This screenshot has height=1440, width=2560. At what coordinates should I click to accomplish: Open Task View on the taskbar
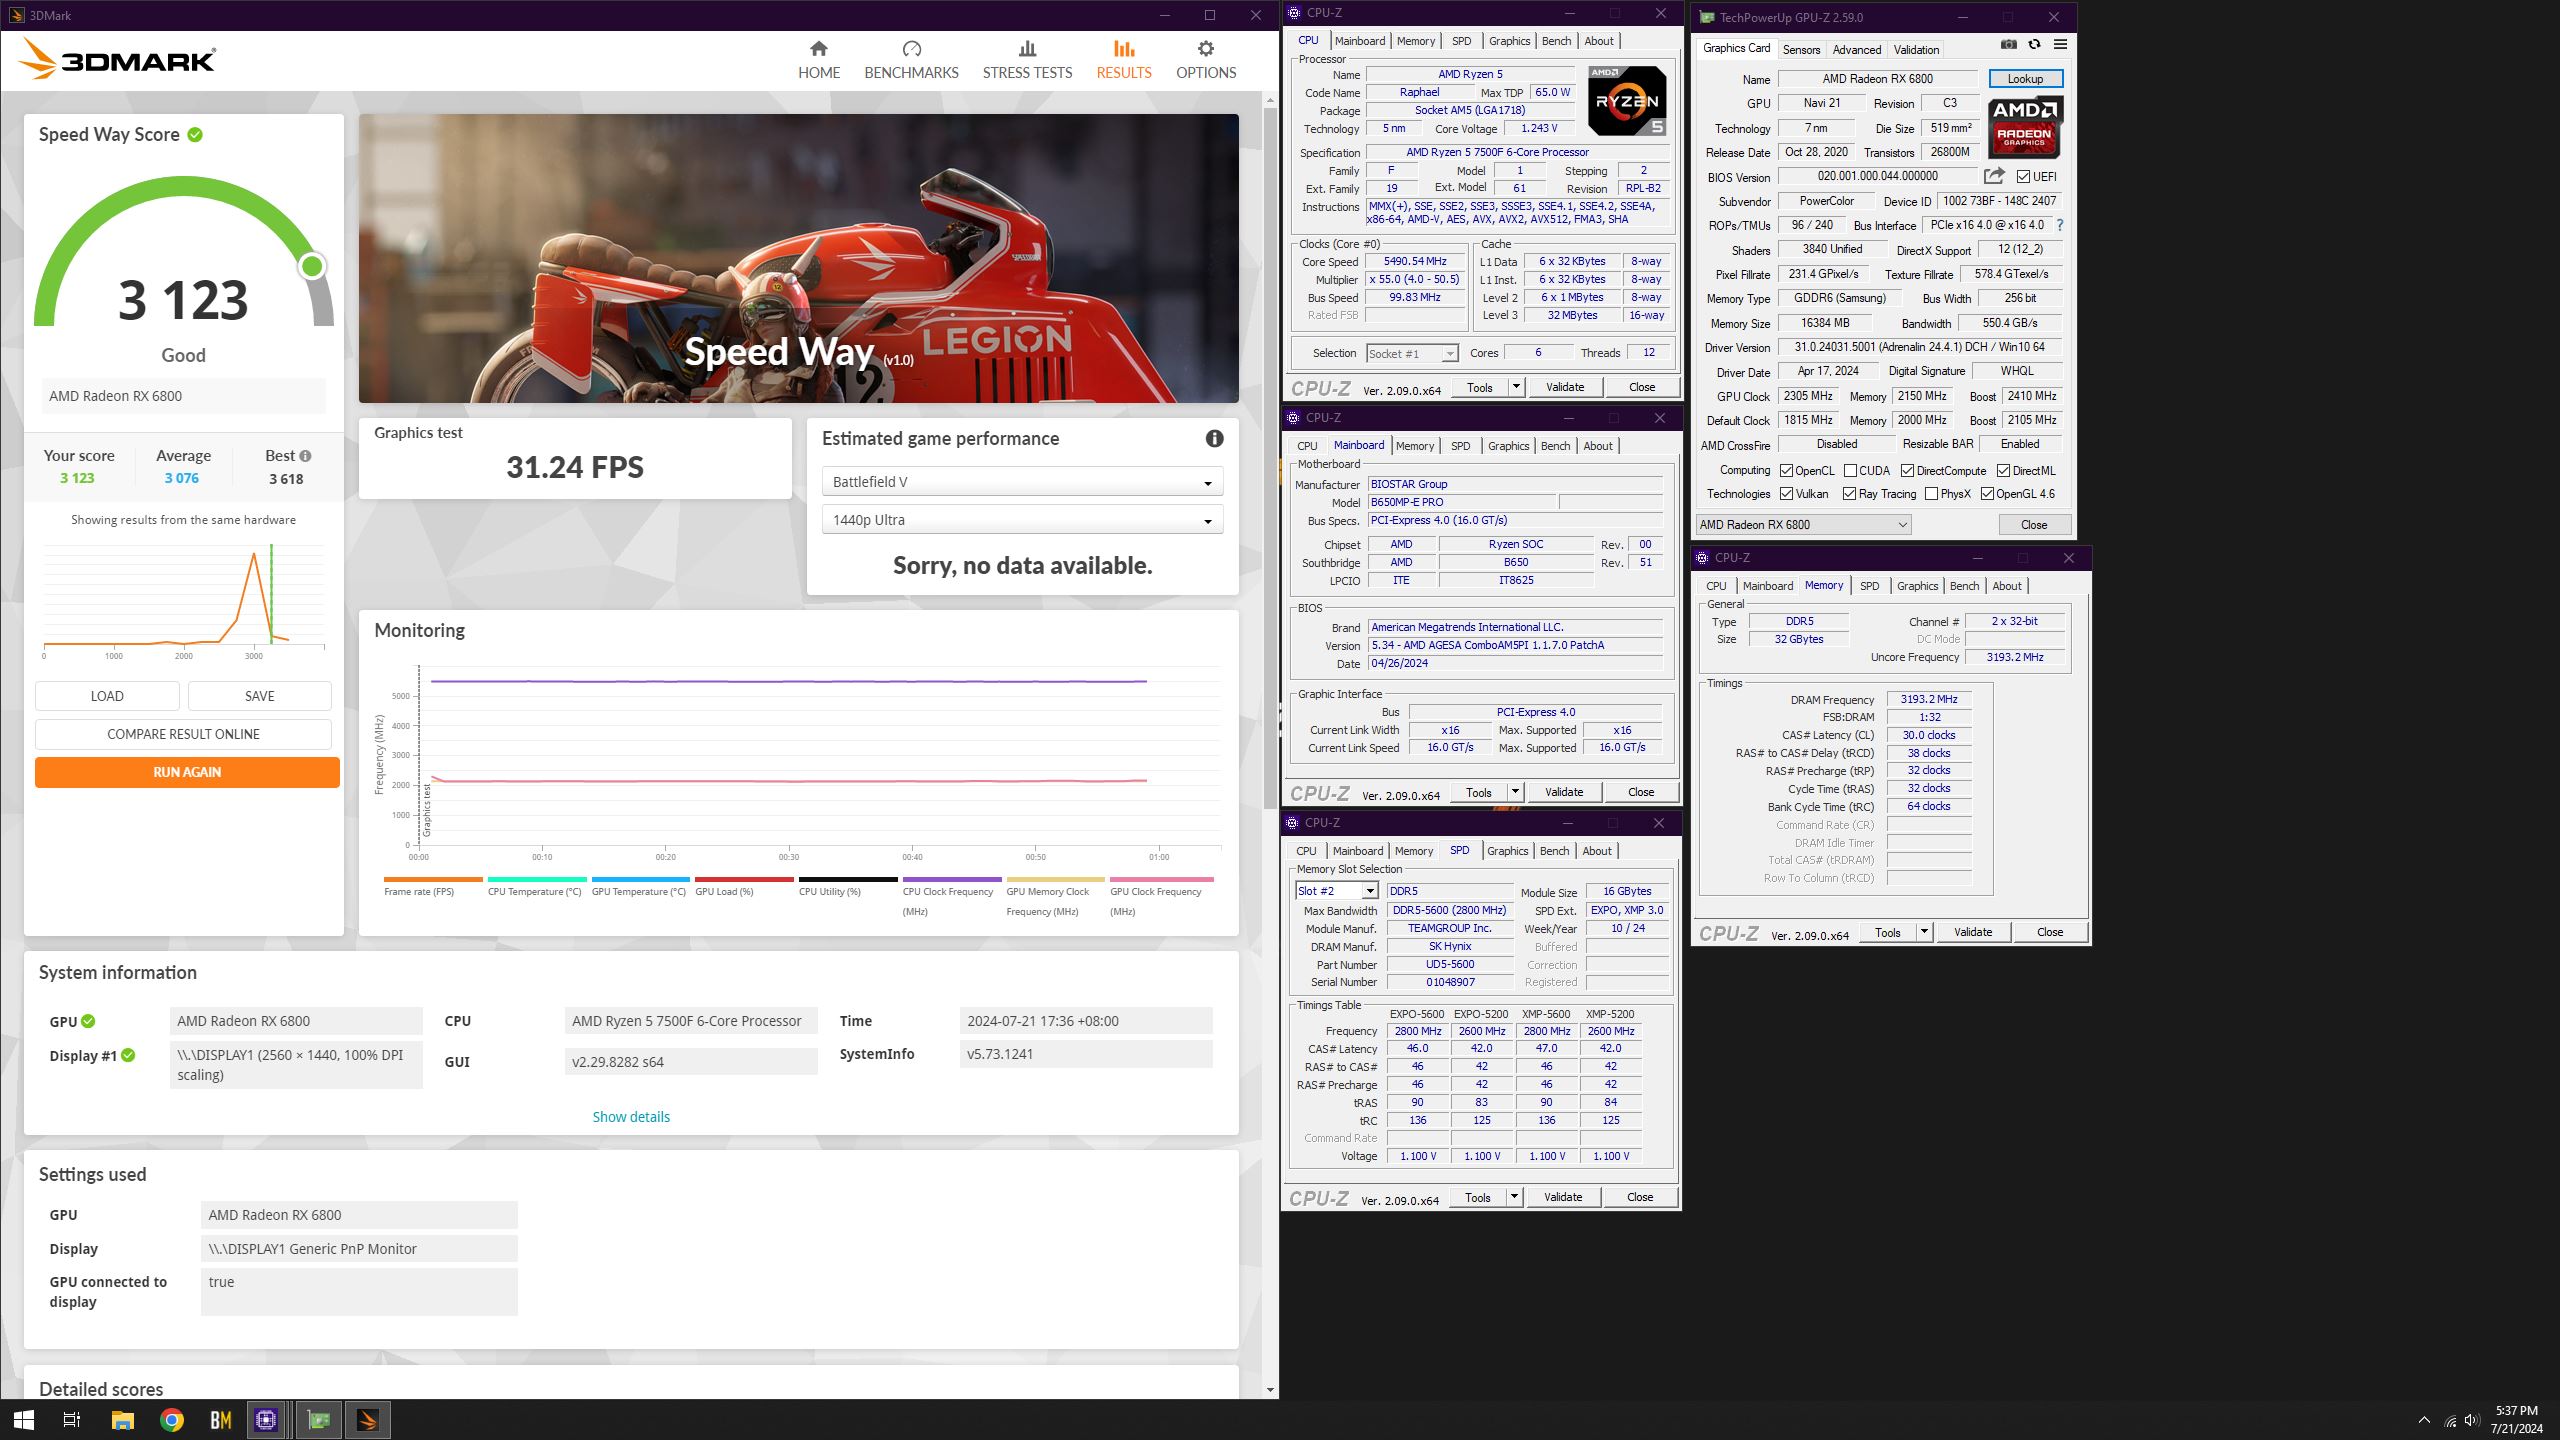(x=72, y=1420)
